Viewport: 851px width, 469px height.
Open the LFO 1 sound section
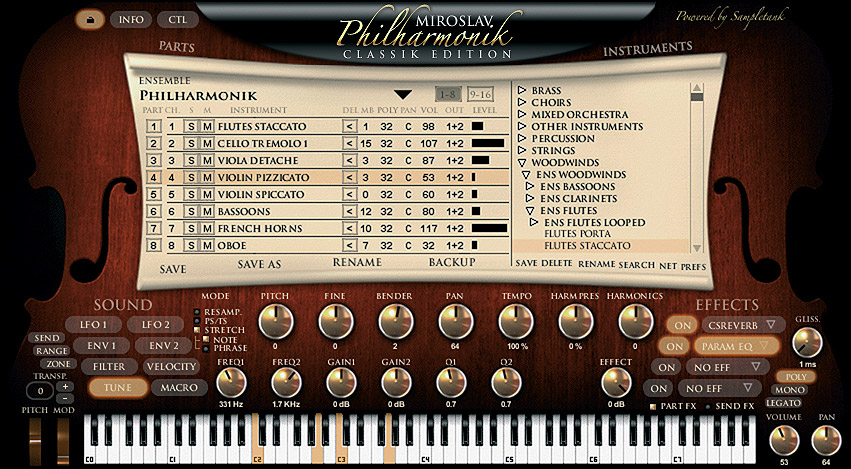coord(93,325)
